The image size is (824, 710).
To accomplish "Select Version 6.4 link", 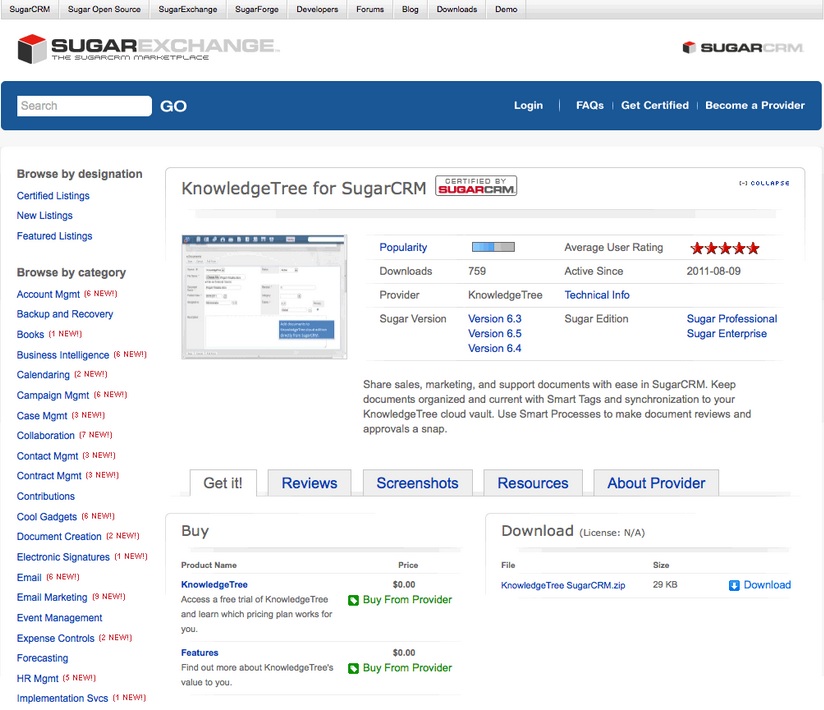I will (495, 348).
